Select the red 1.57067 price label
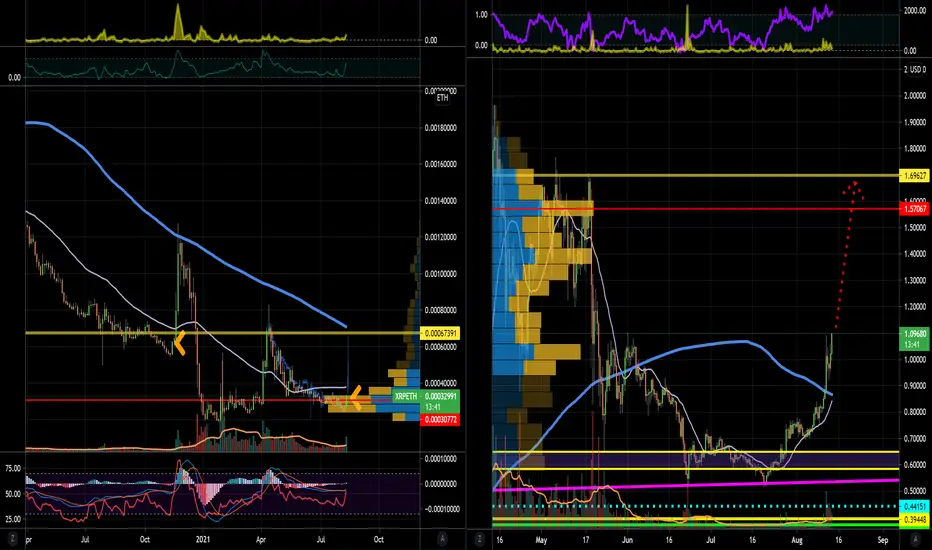932x550 pixels. (x=915, y=209)
